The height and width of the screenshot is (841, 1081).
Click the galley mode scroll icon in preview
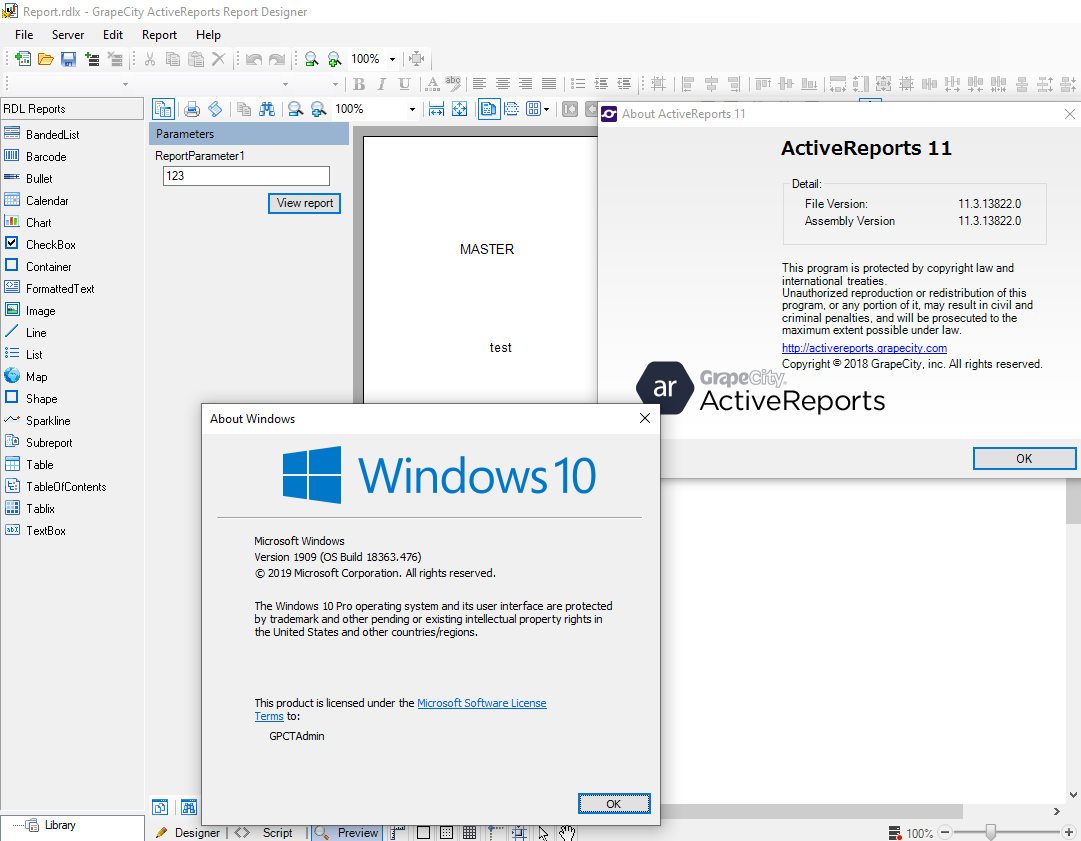215,109
